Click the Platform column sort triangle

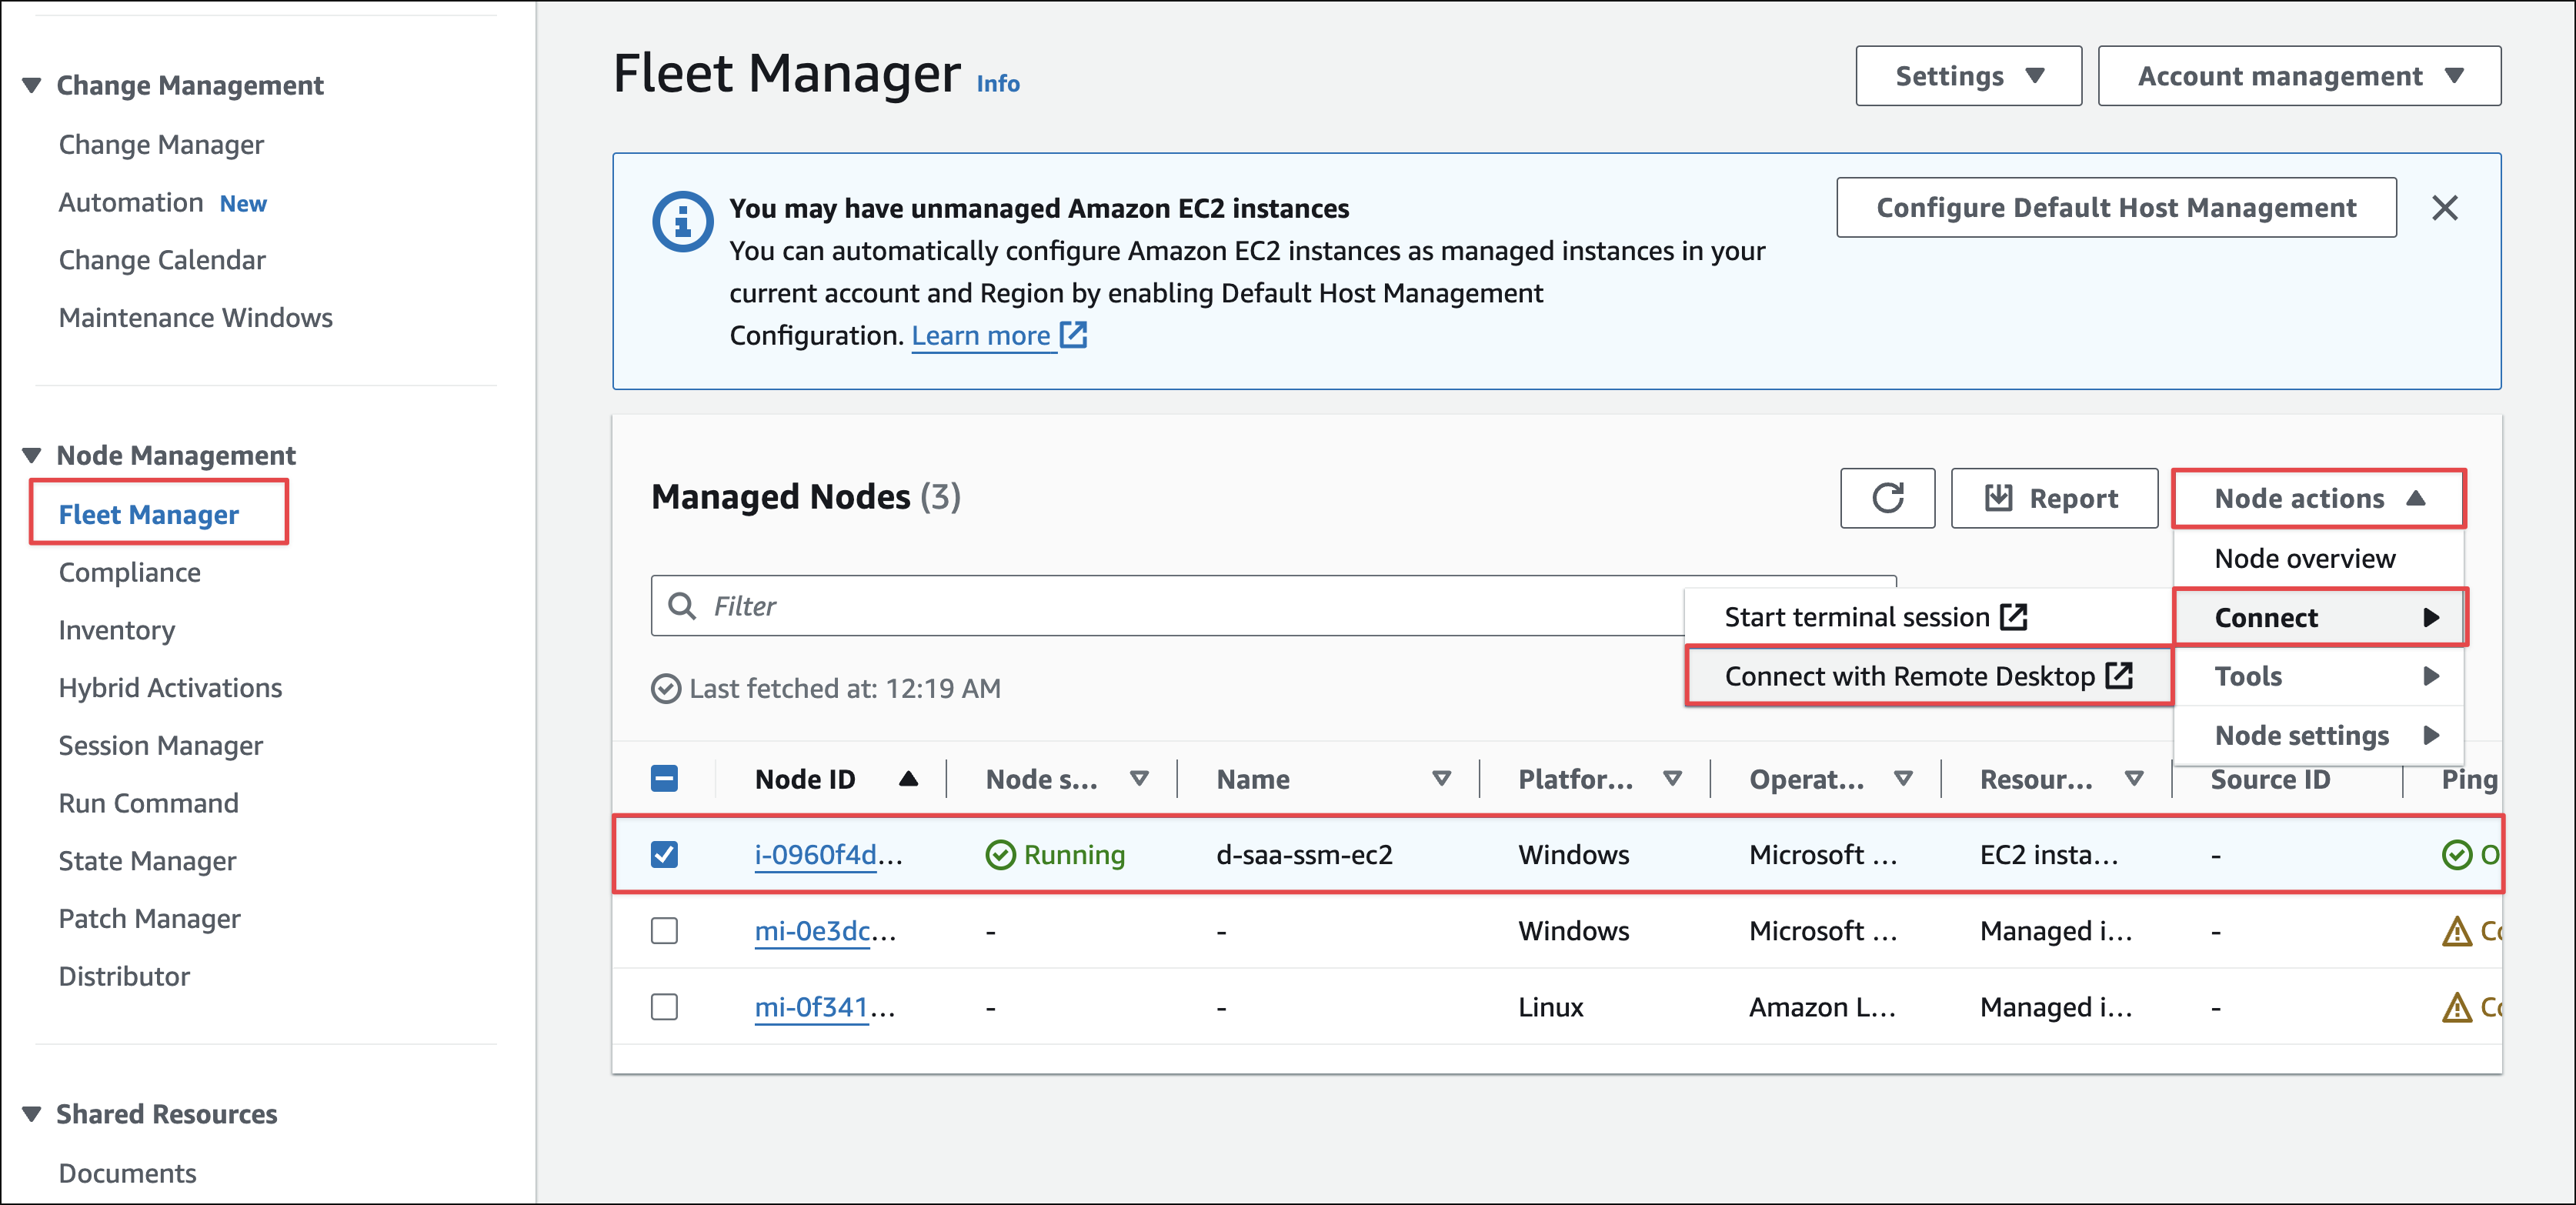pos(1671,779)
